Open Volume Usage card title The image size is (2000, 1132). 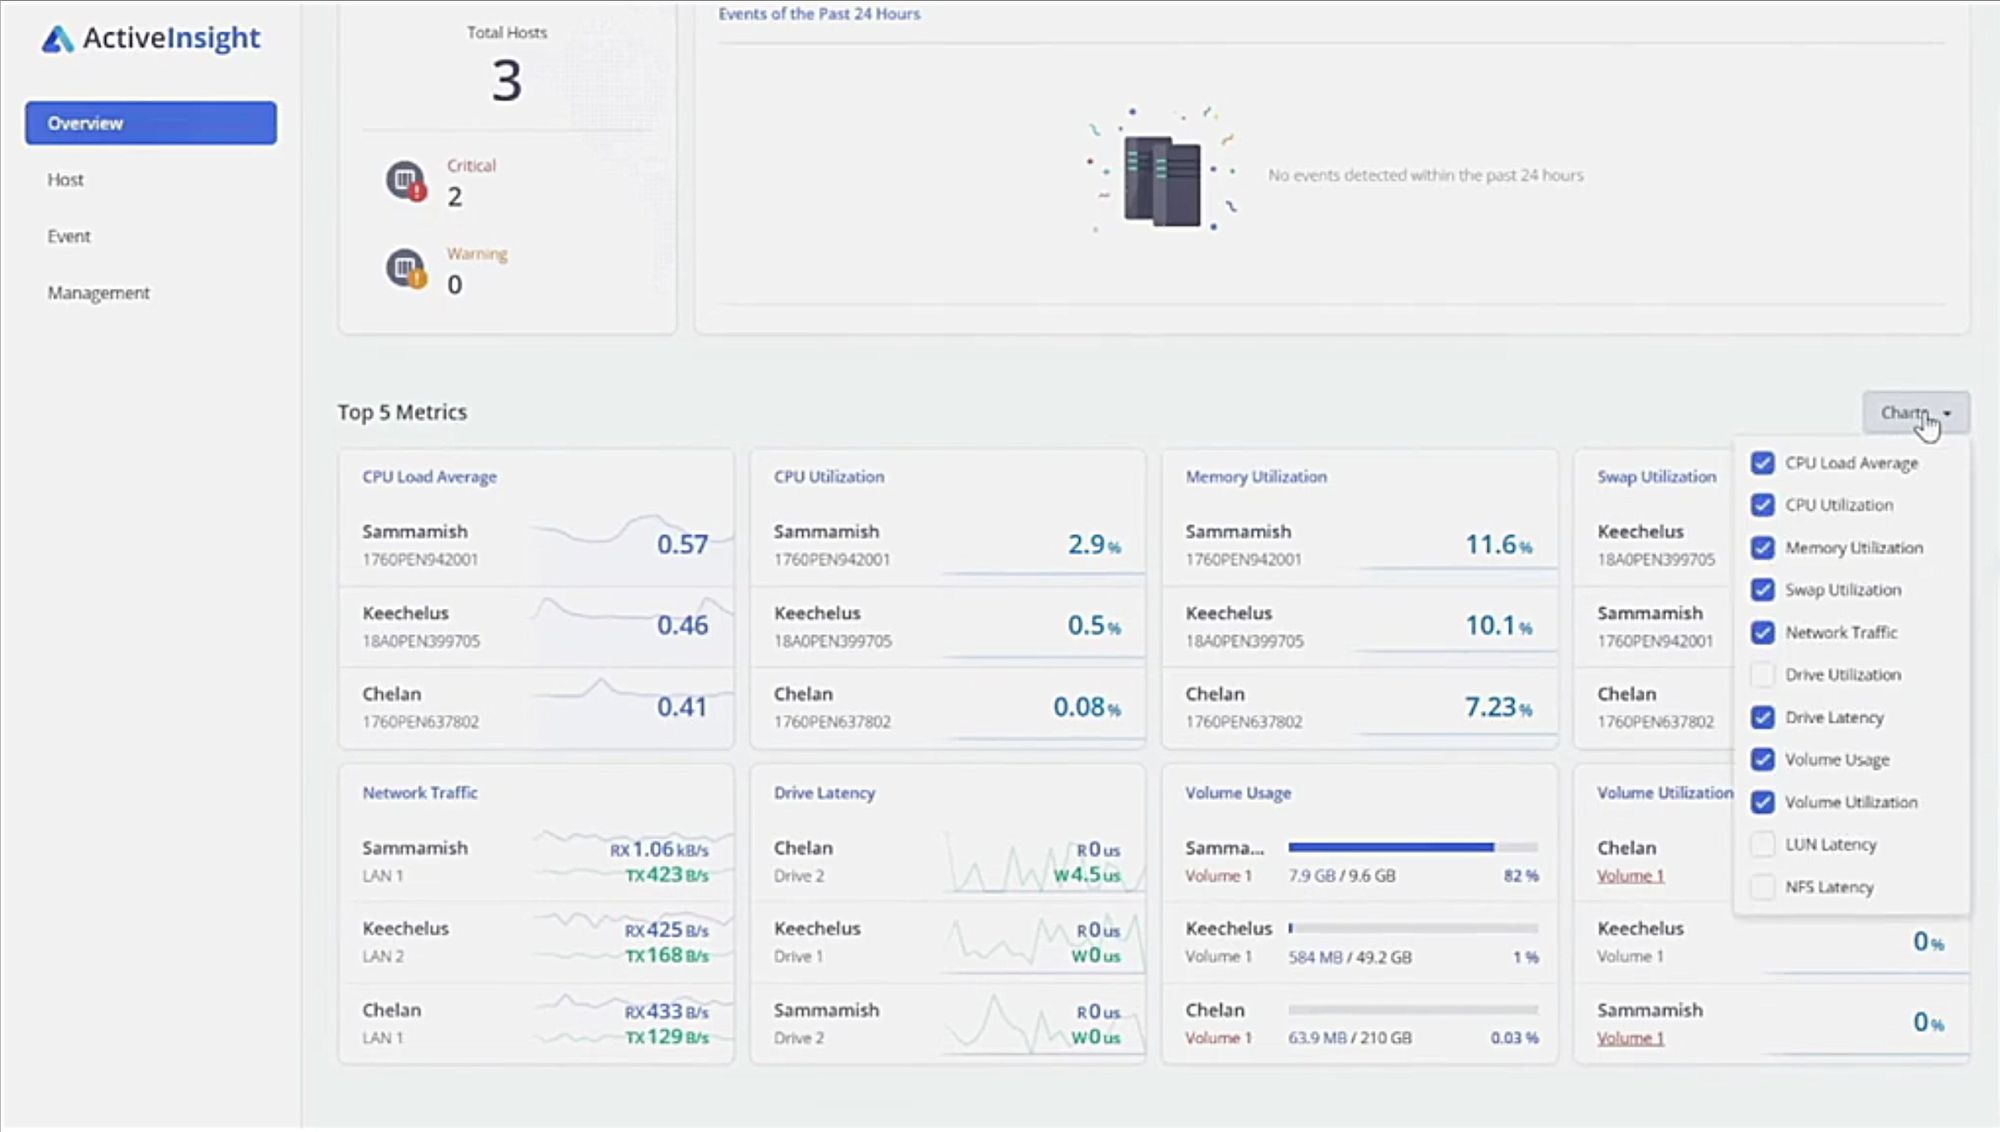click(1238, 793)
